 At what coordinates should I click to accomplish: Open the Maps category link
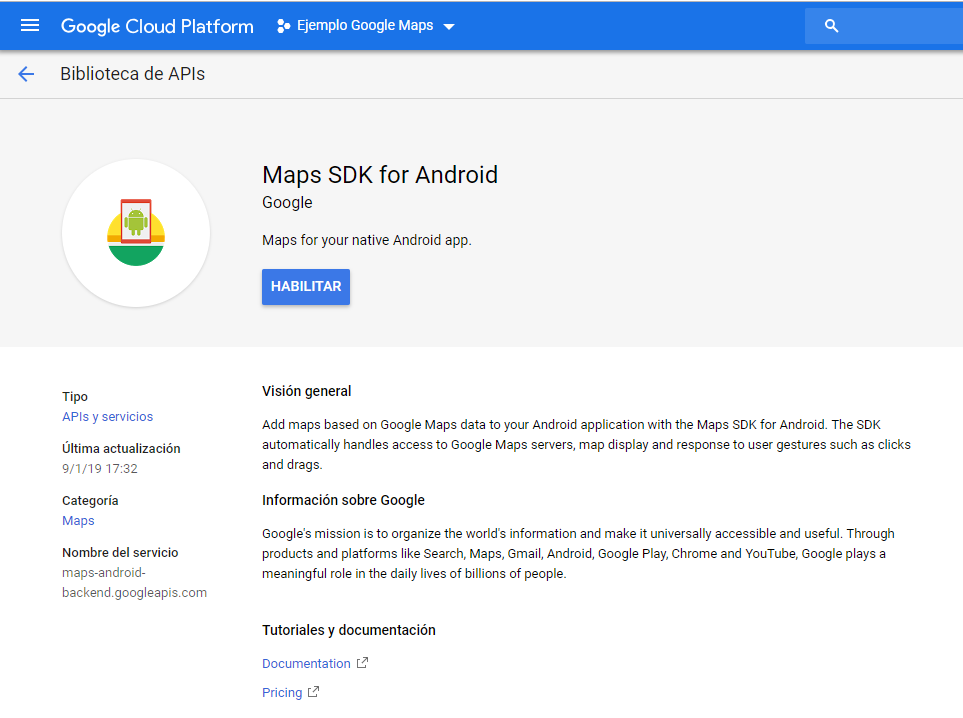click(78, 520)
